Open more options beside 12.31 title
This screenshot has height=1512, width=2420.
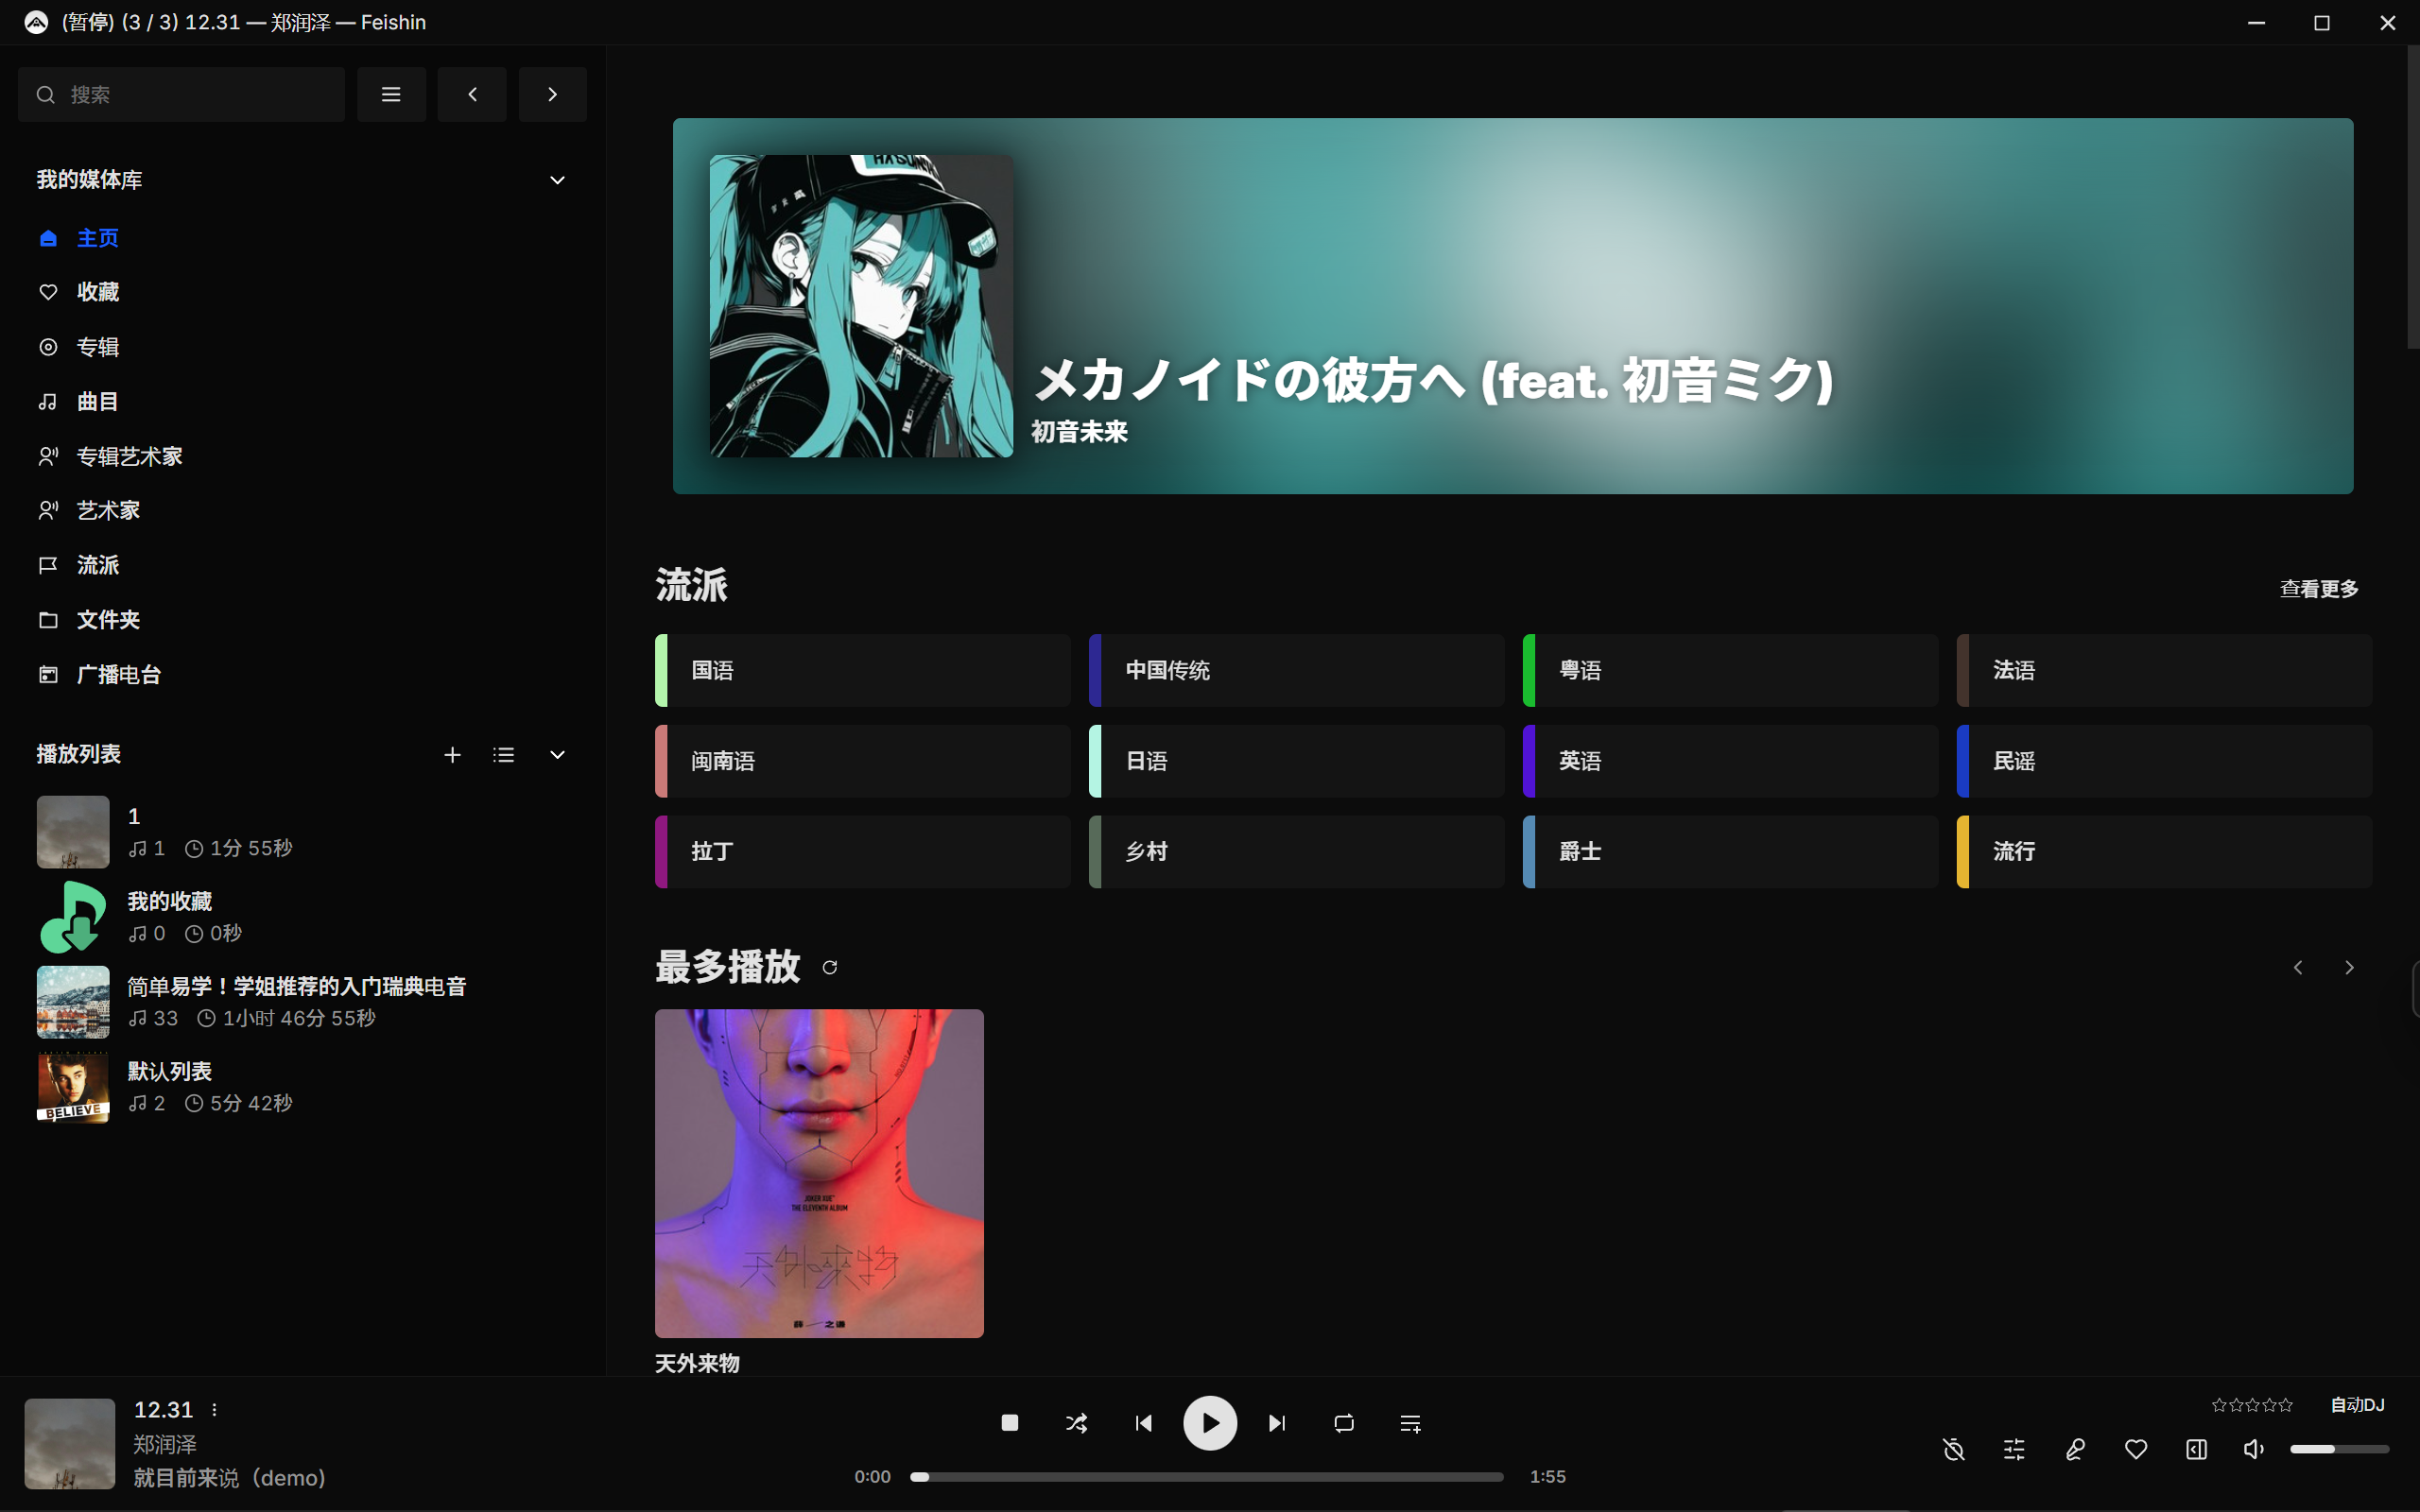pos(214,1410)
